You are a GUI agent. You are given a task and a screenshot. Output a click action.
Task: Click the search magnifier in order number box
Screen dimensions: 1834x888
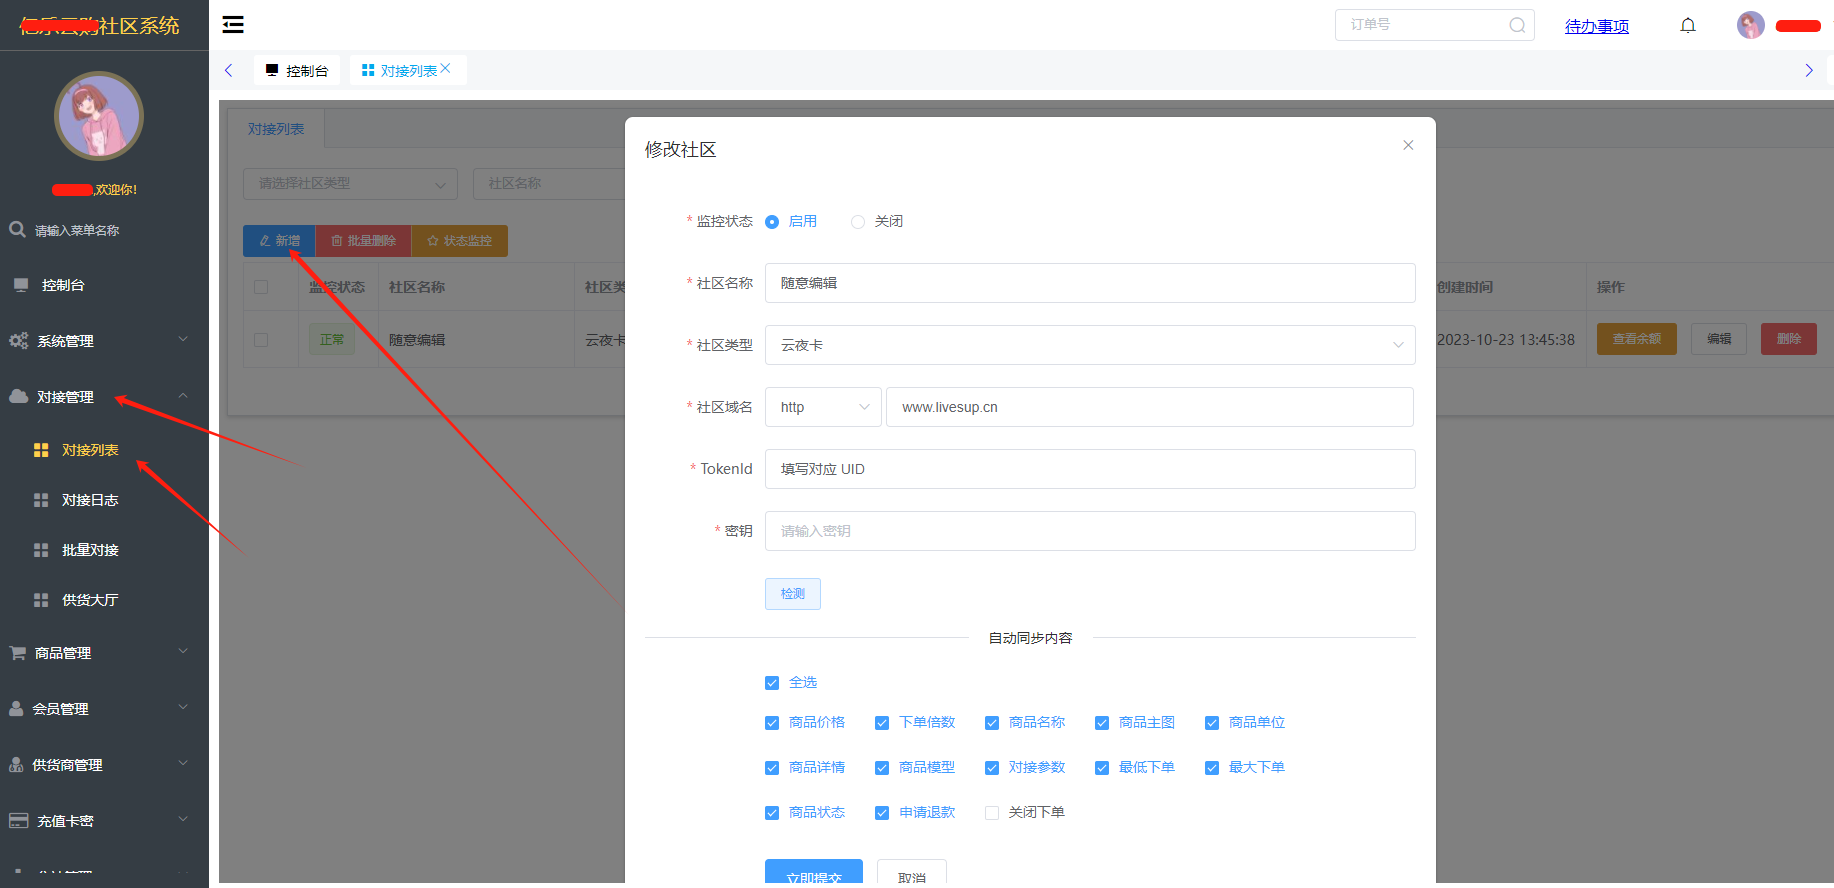click(x=1517, y=26)
